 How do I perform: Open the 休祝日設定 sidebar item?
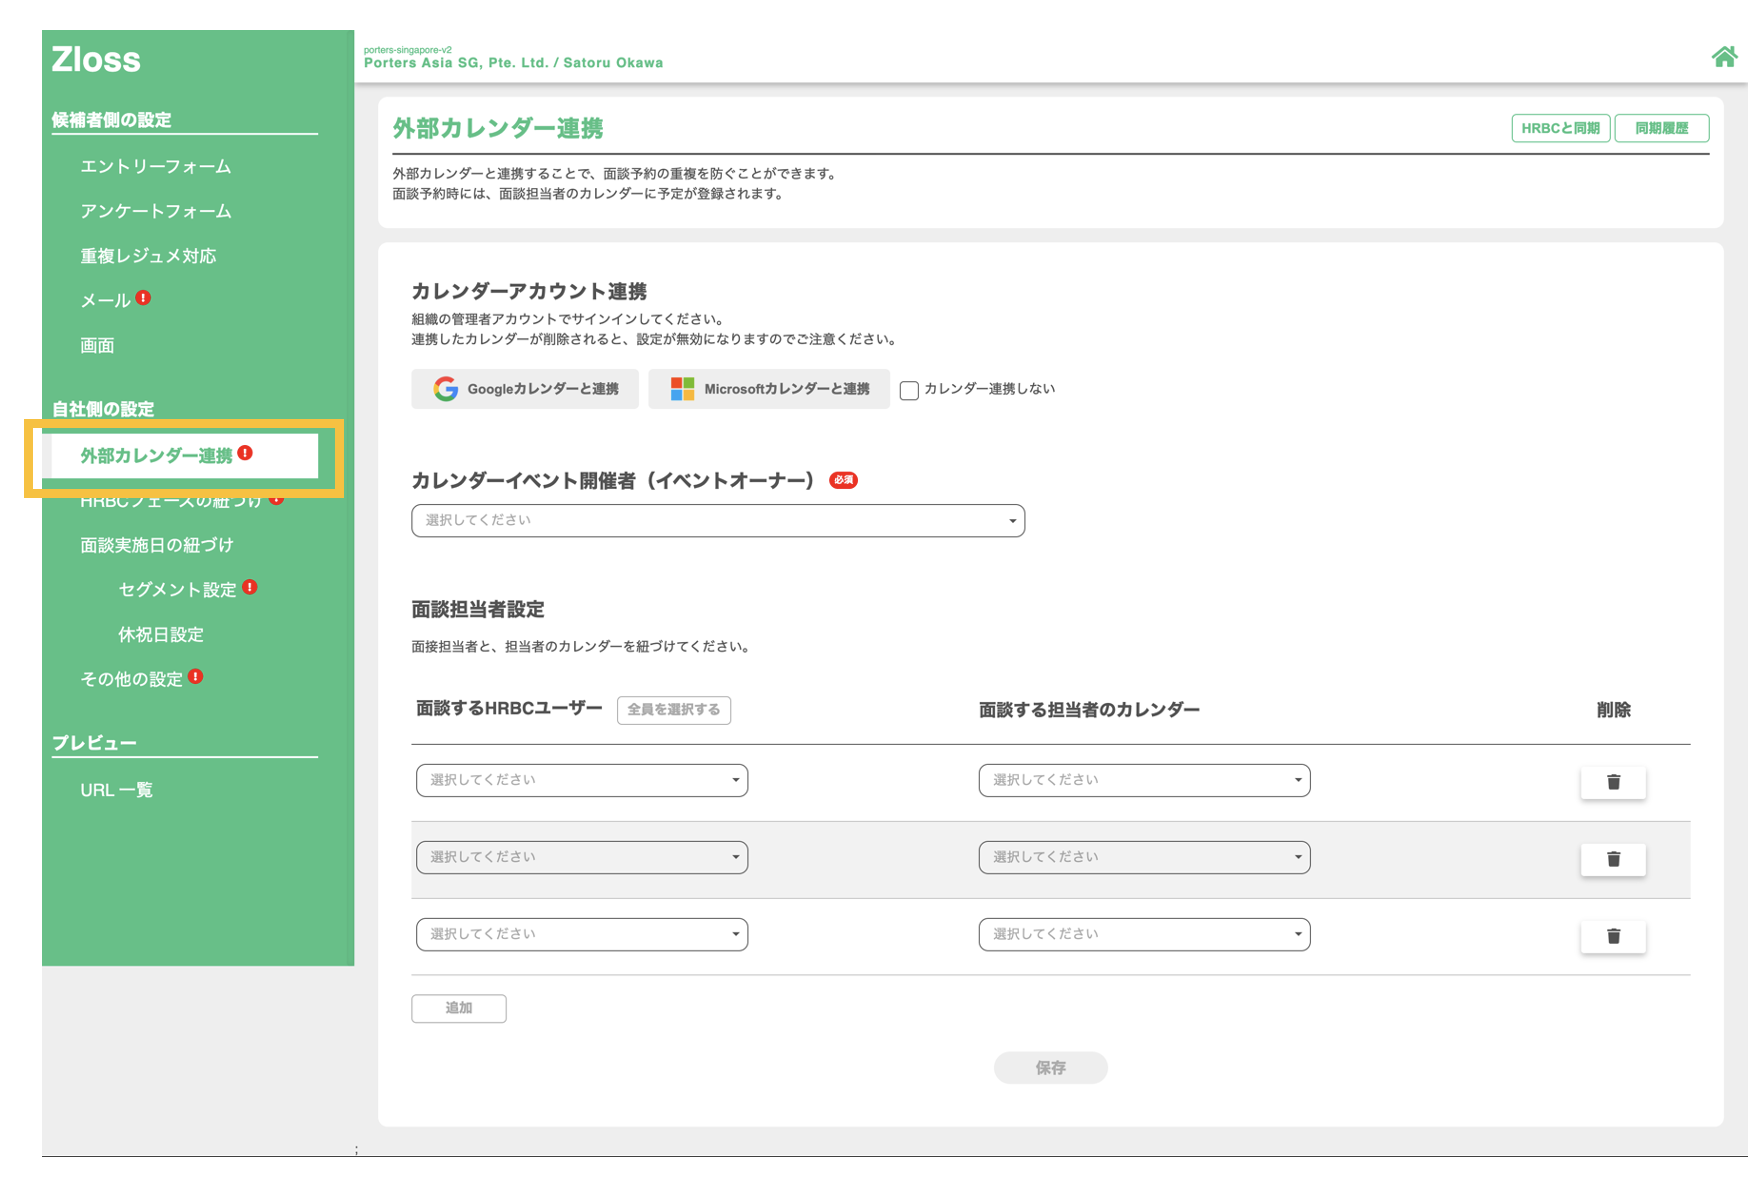pos(160,634)
